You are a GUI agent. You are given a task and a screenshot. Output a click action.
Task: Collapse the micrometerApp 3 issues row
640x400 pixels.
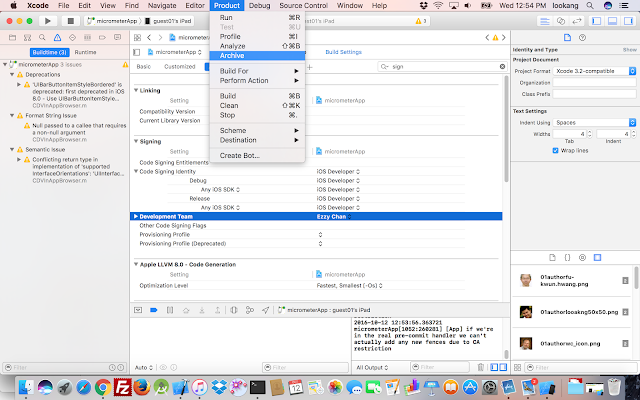[x=5, y=64]
